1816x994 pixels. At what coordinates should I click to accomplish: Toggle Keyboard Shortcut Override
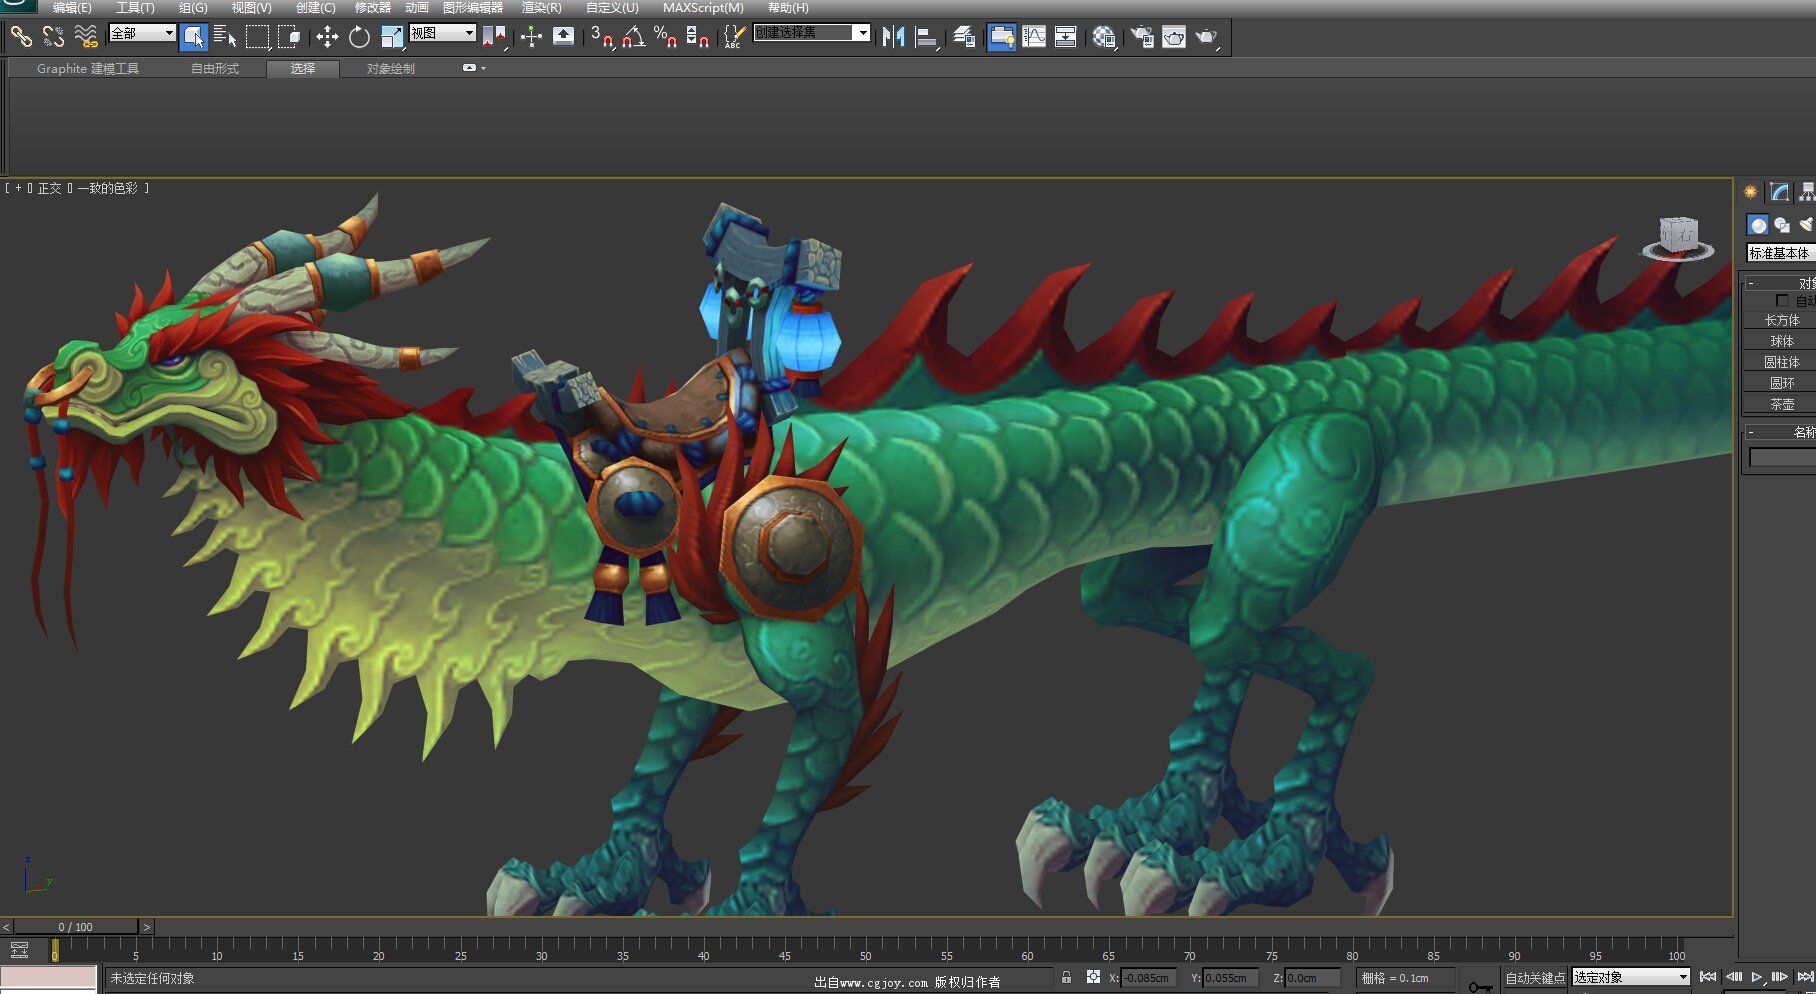pyautogui.click(x=564, y=37)
